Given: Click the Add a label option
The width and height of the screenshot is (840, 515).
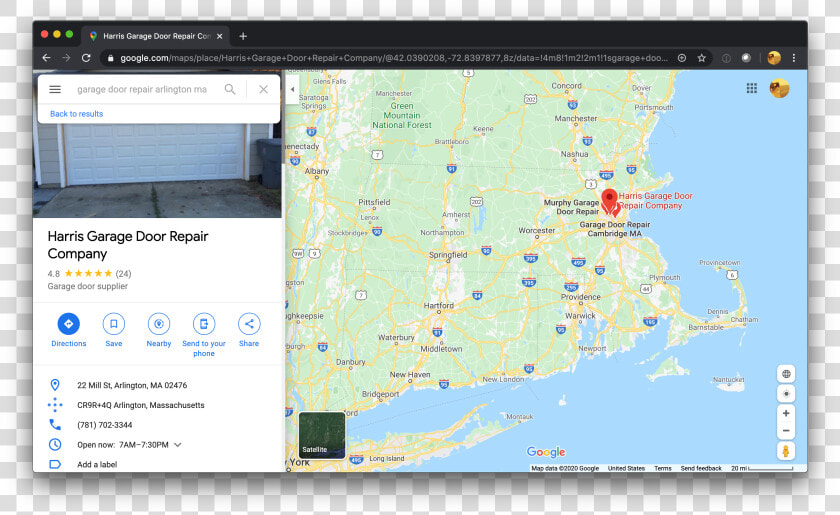Looking at the screenshot, I should [x=97, y=464].
